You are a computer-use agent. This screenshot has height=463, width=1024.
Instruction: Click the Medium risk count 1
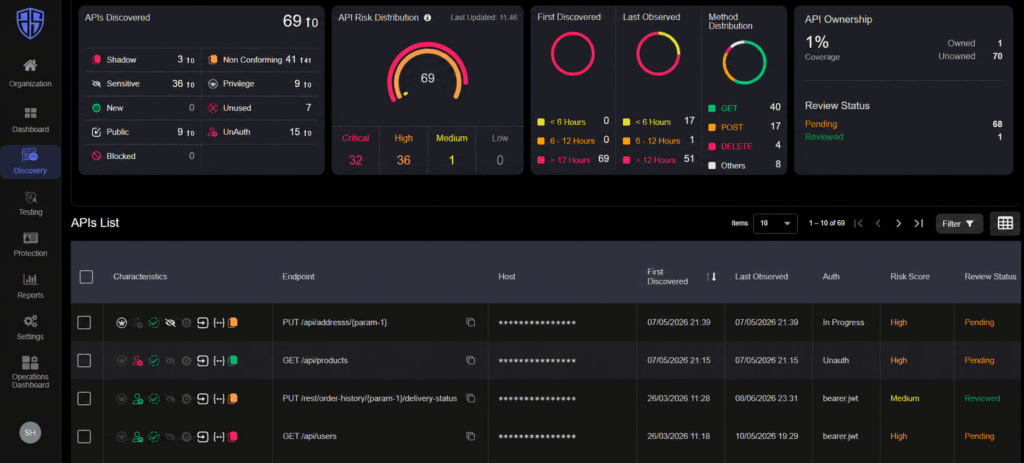click(451, 160)
